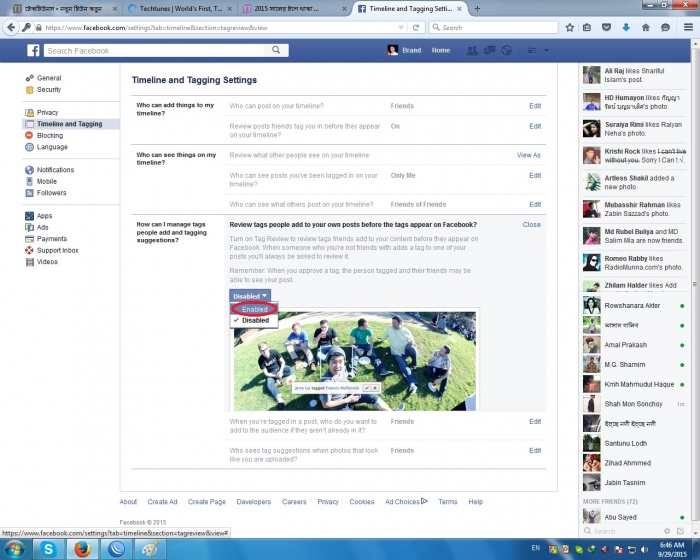Open Firefox downloads arrow icon

[x=626, y=28]
